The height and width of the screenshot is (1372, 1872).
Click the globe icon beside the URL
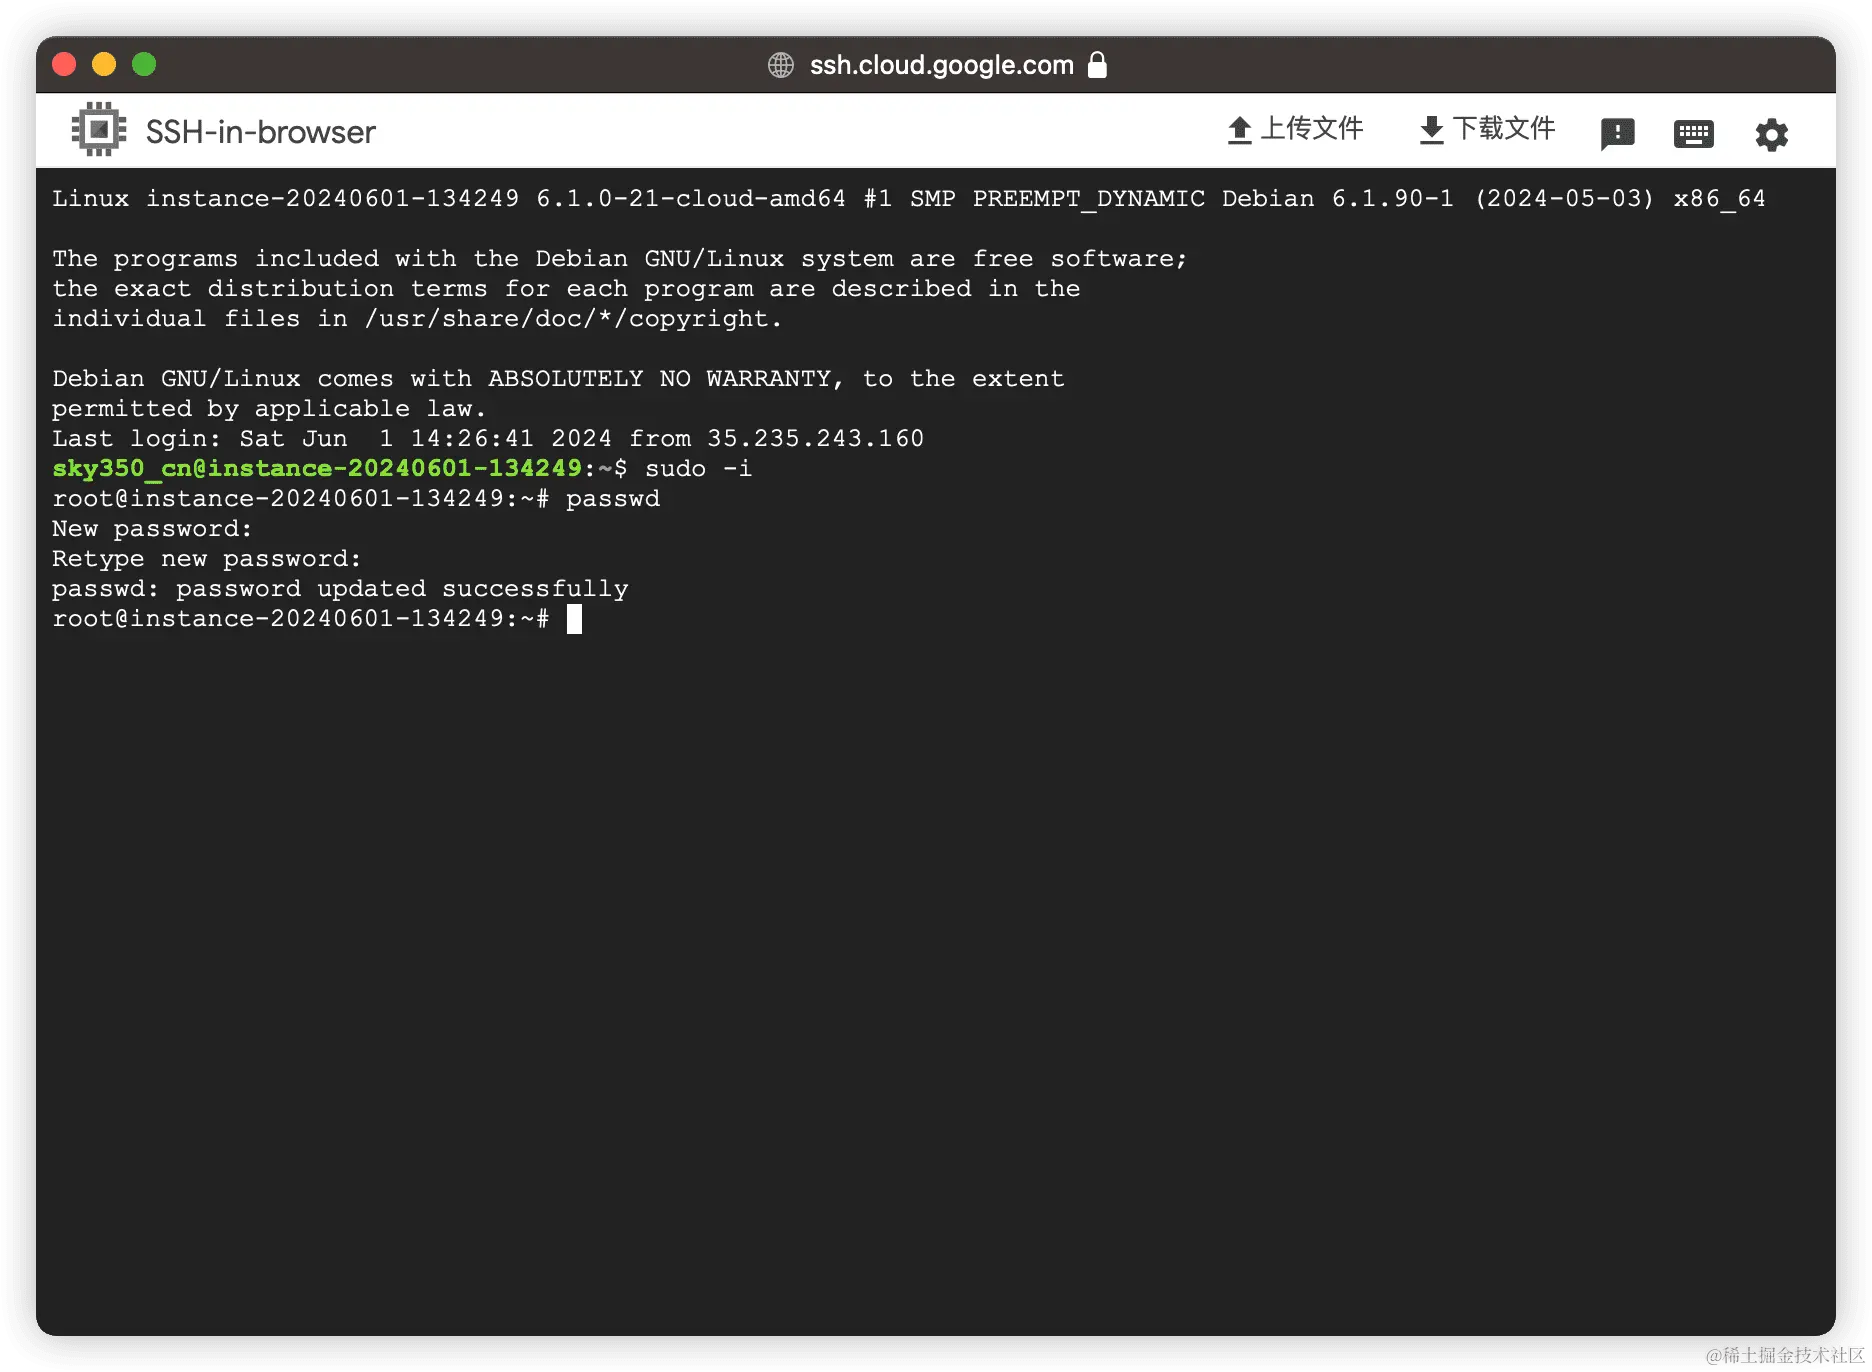click(x=781, y=65)
